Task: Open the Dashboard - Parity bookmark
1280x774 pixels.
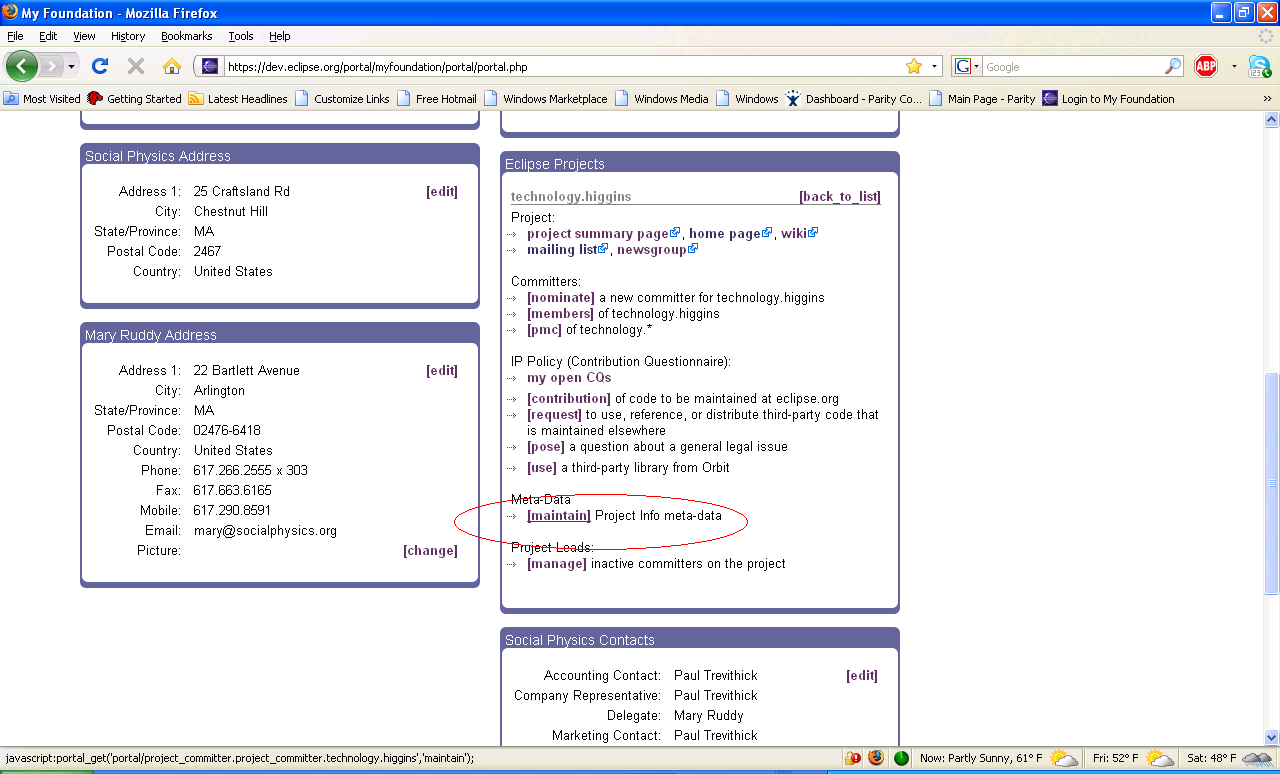Action: click(854, 99)
